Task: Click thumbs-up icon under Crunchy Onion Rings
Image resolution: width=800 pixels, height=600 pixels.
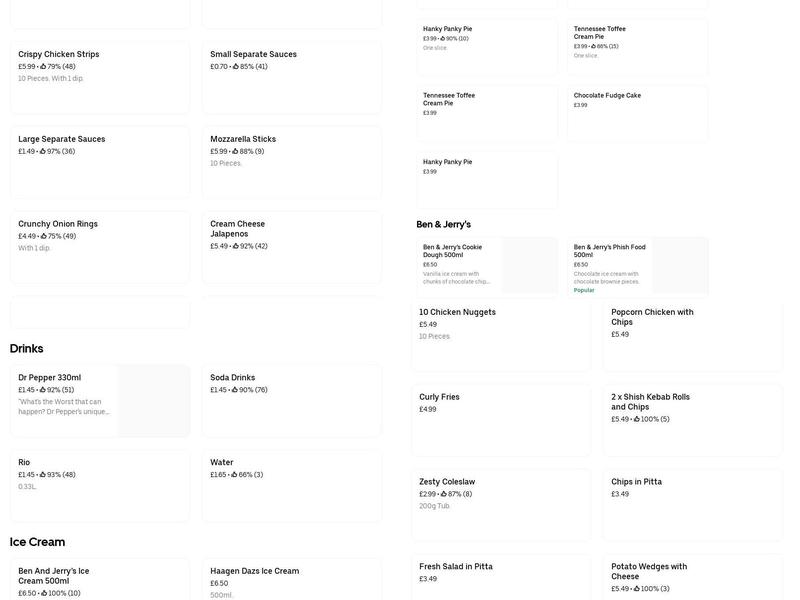Action: (x=43, y=237)
